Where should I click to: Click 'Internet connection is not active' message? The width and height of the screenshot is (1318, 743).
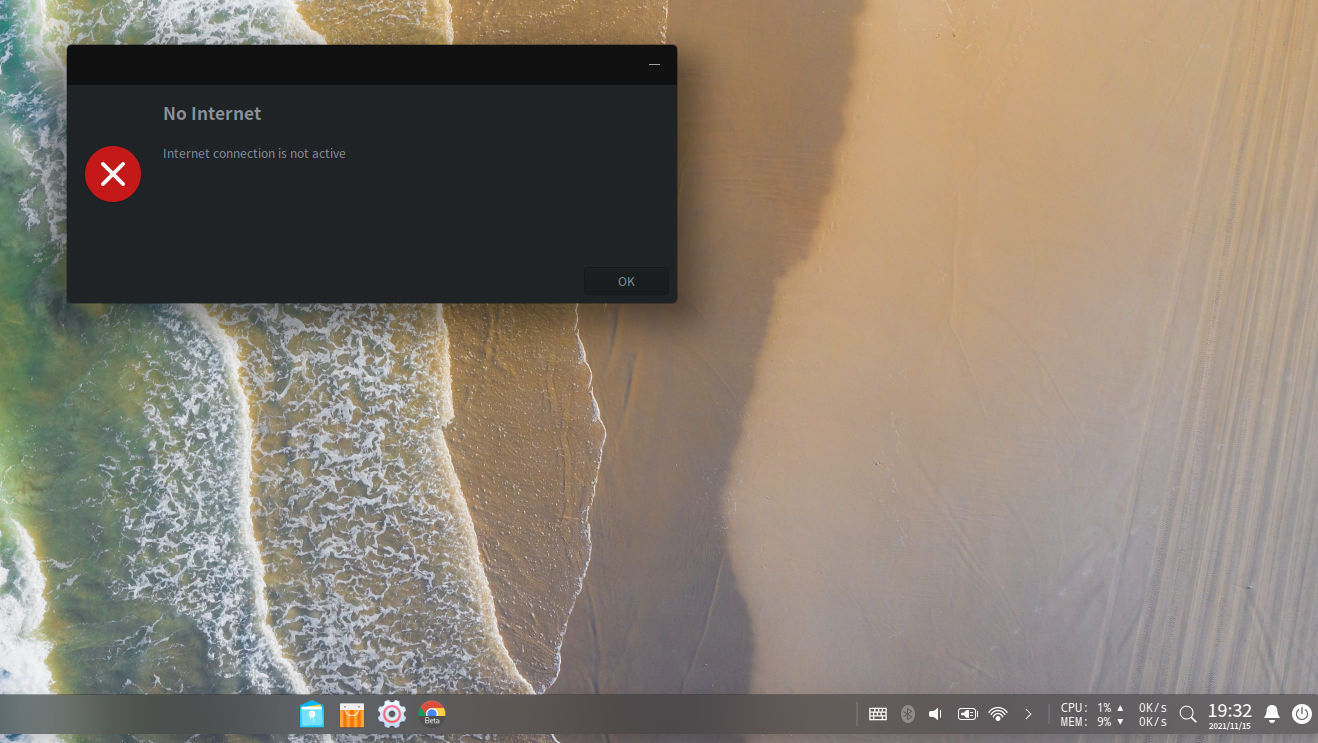coord(254,154)
